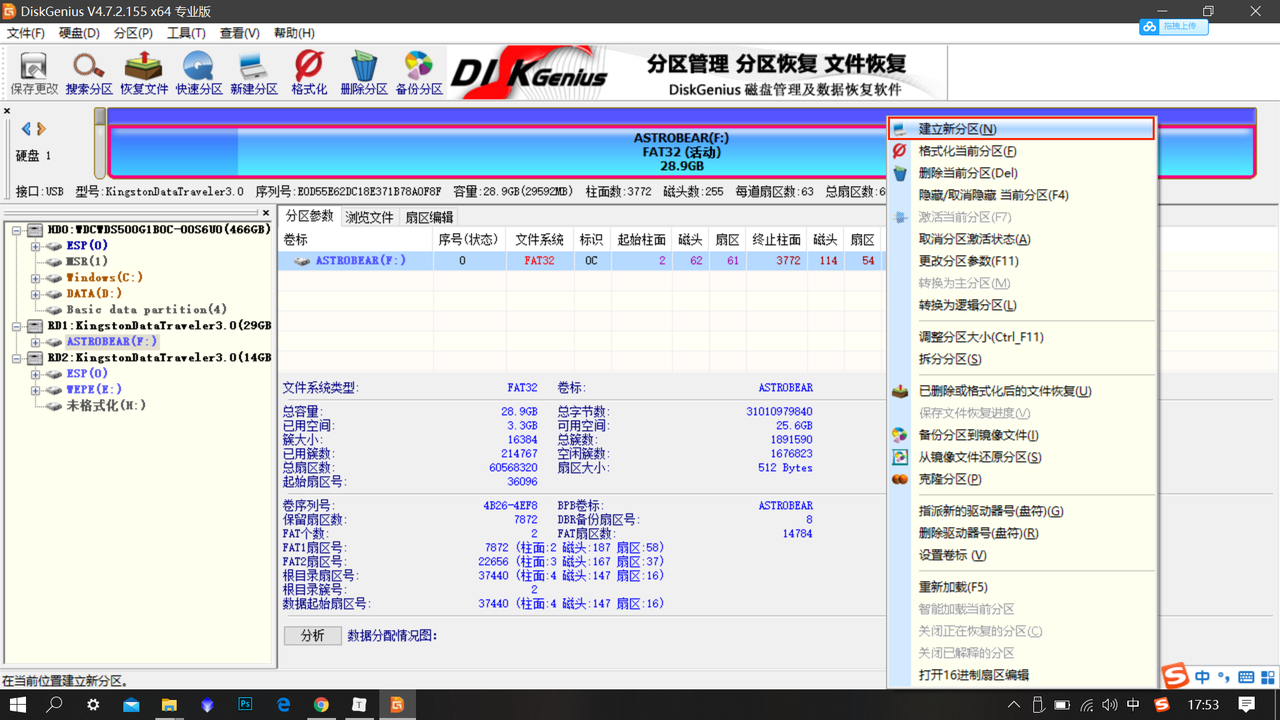Open File Explorer from the taskbar
1280x720 pixels.
[169, 704]
